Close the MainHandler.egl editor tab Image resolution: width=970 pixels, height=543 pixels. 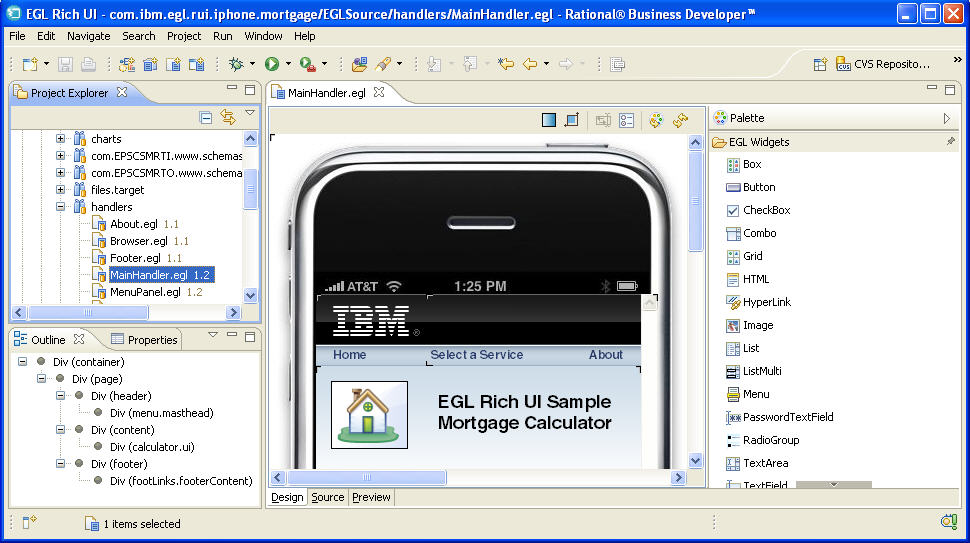pos(379,92)
